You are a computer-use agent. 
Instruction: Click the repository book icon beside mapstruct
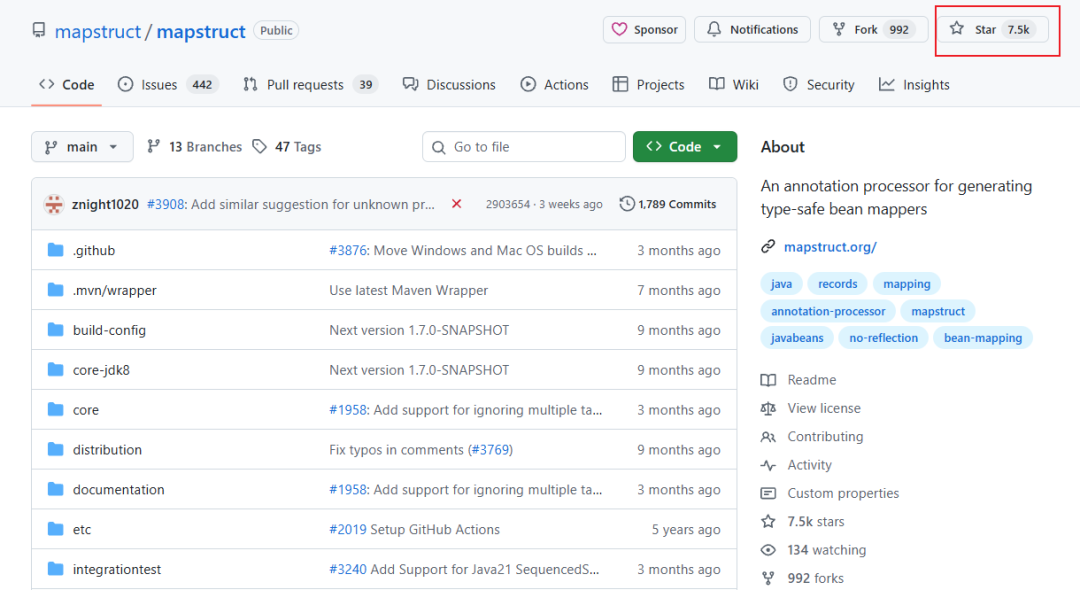[39, 30]
